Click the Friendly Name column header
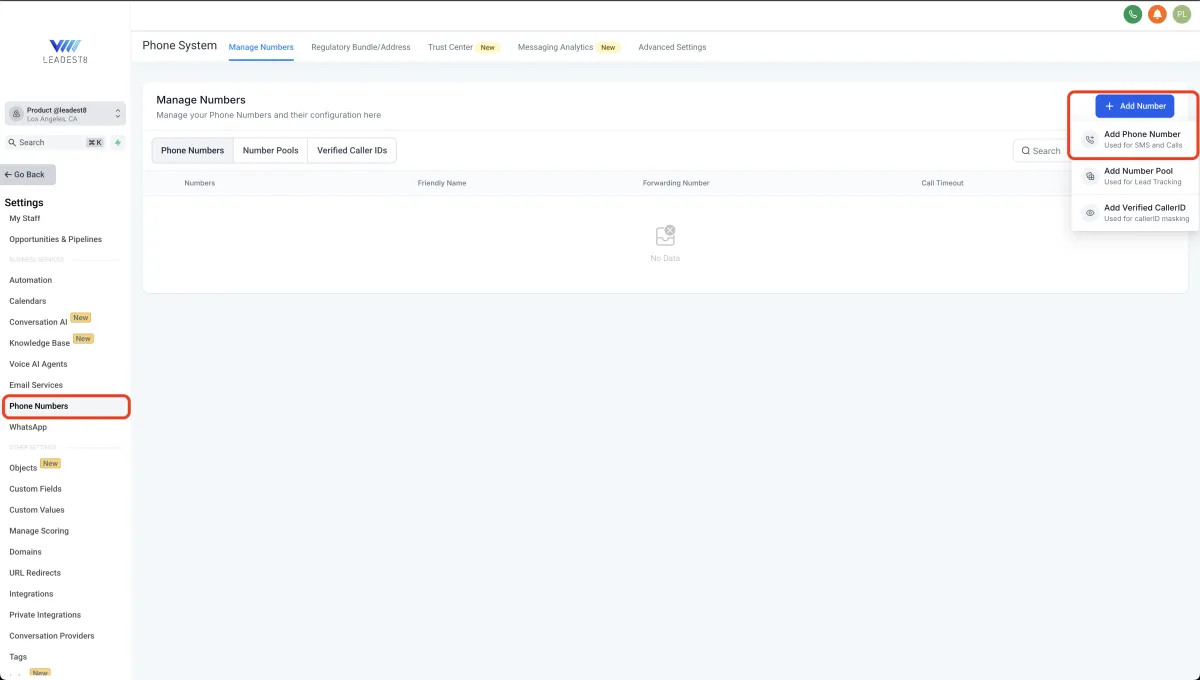 [x=442, y=183]
